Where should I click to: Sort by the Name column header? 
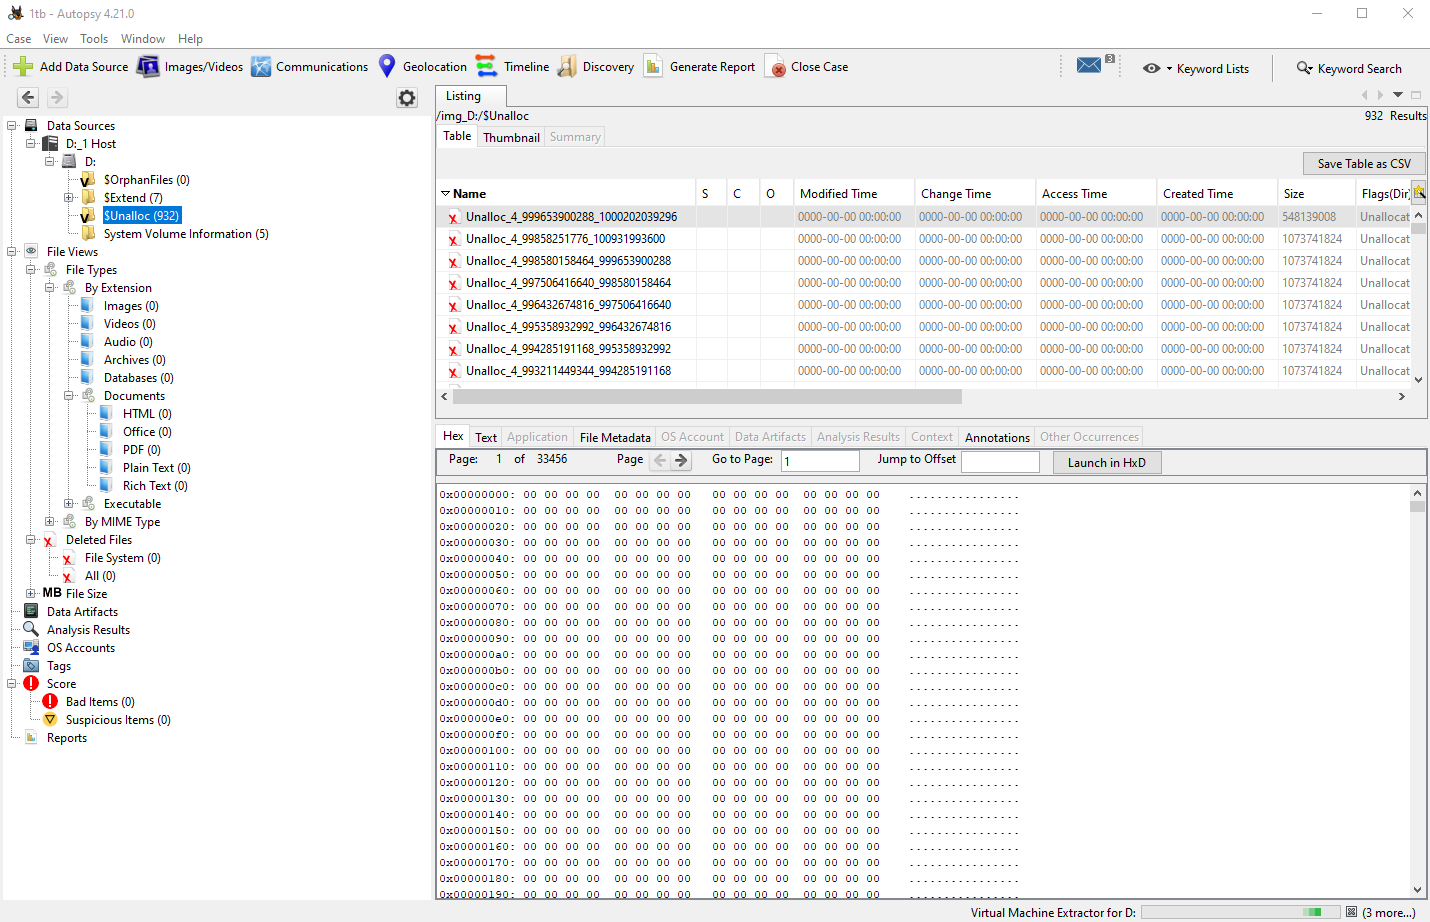coord(566,194)
